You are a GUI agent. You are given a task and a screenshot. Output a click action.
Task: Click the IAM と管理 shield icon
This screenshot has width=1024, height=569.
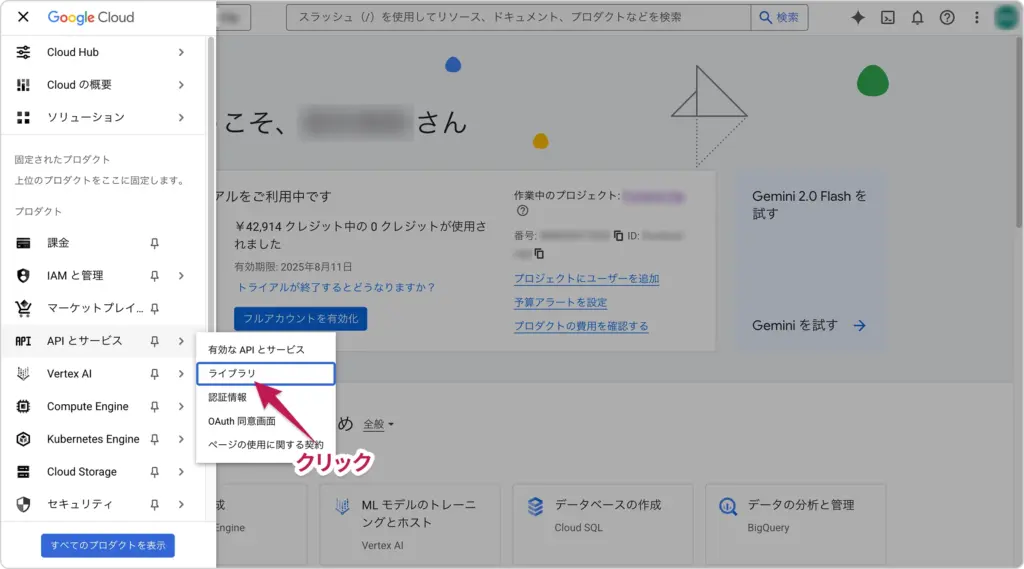click(24, 276)
